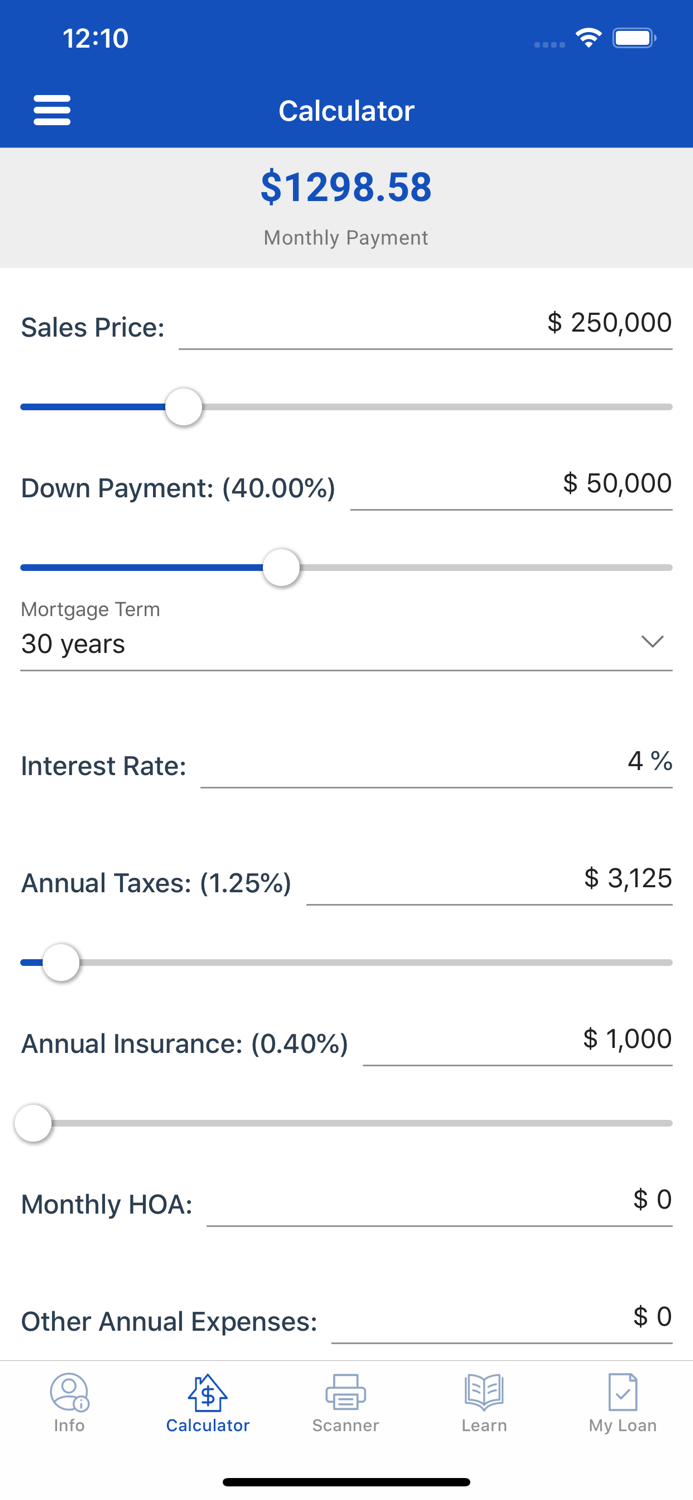Screen dimensions: 693x1500
Task: Expand the Mortgage Term dropdown
Action: [345, 644]
